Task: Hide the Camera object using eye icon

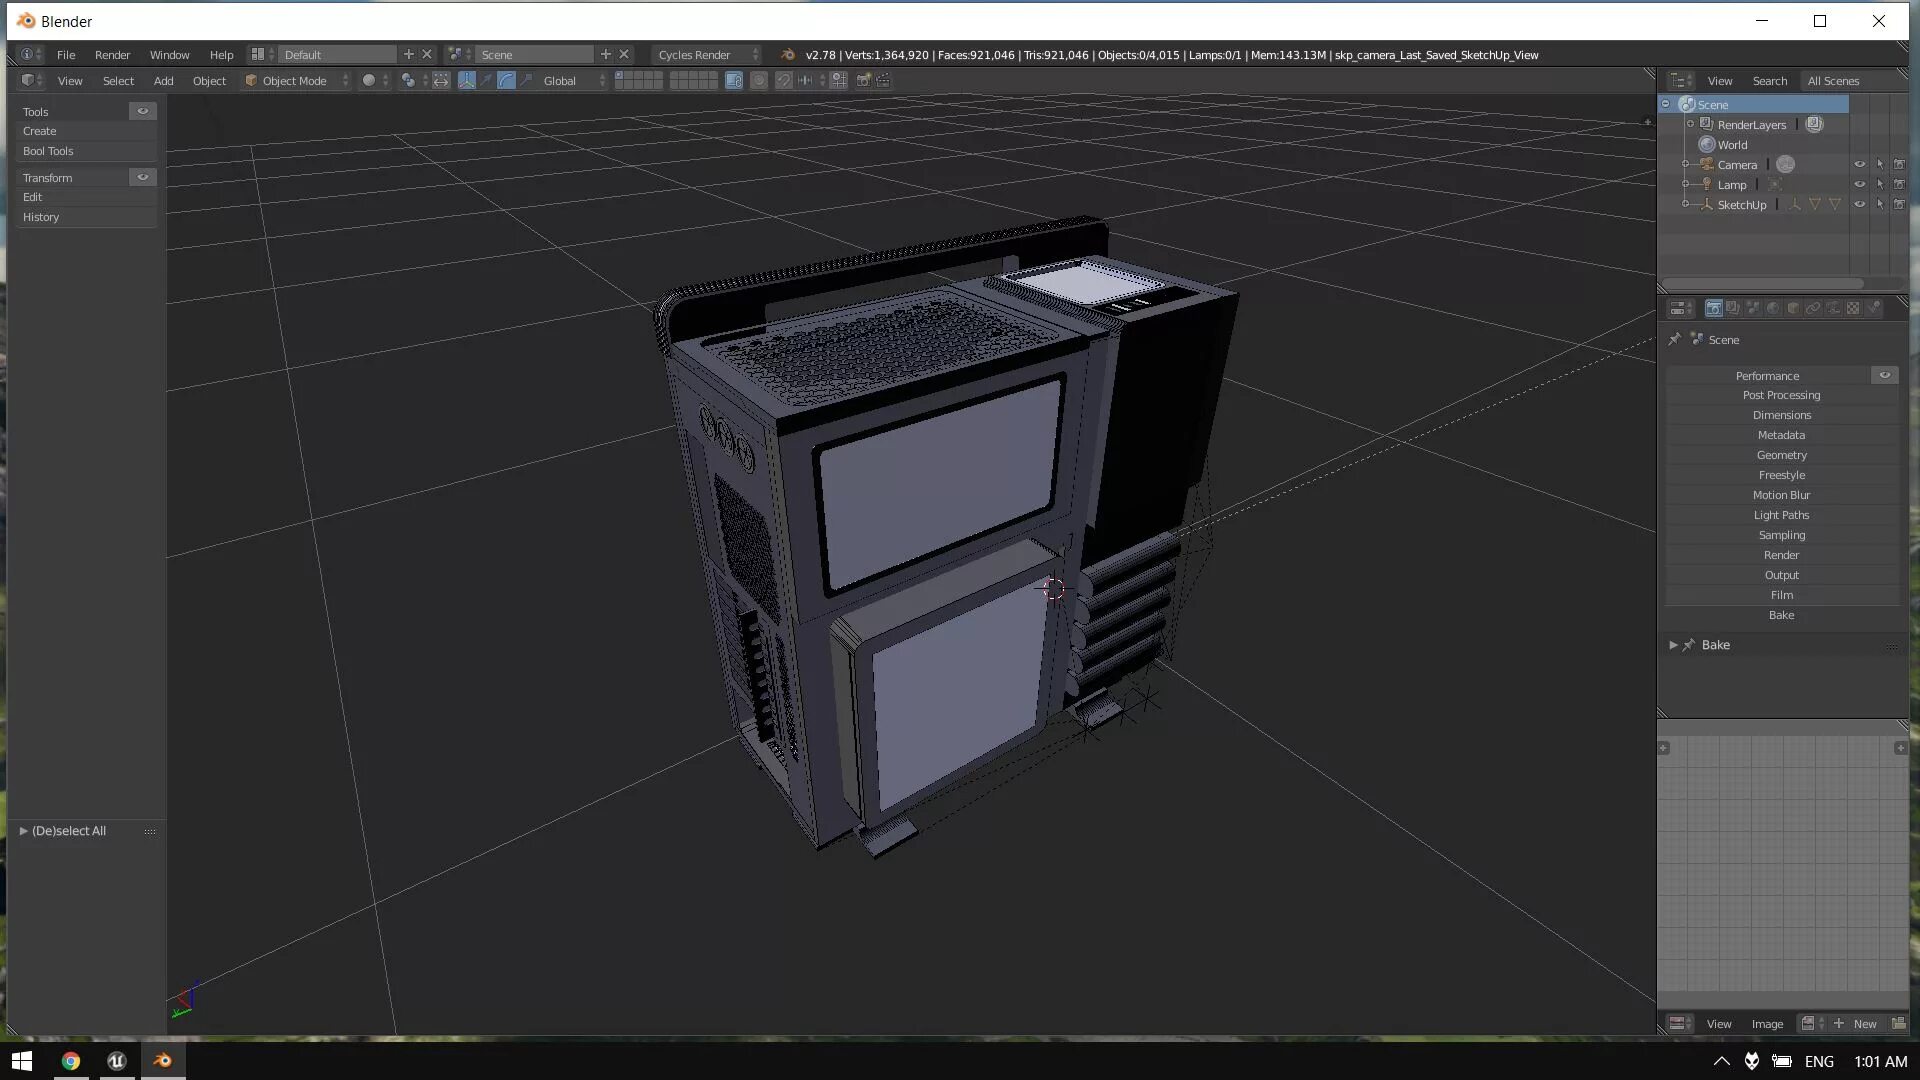Action: [x=1859, y=165]
